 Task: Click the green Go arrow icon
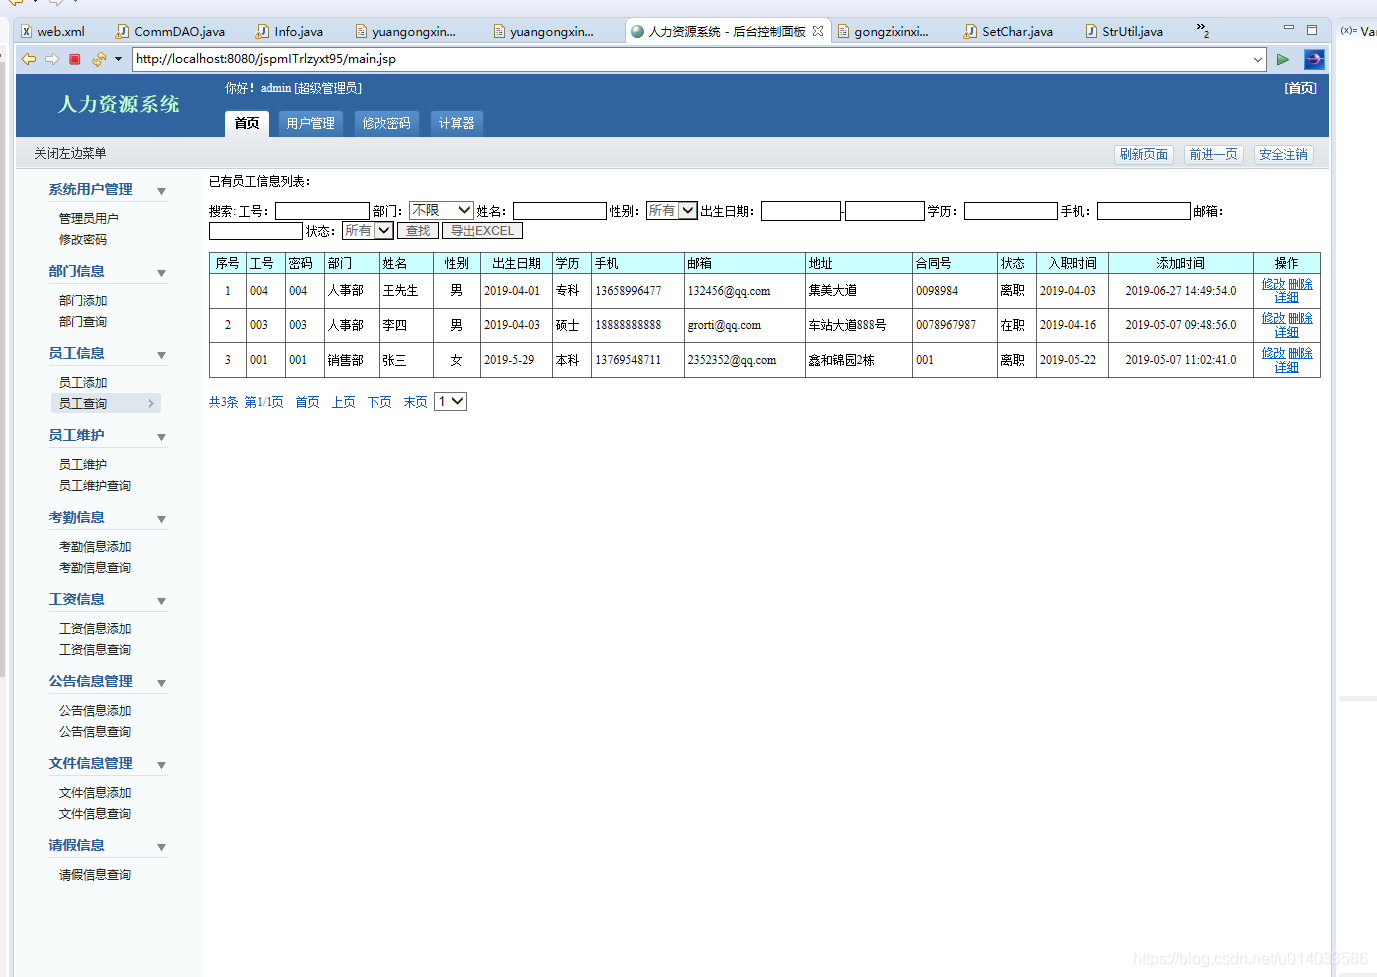pyautogui.click(x=1283, y=59)
